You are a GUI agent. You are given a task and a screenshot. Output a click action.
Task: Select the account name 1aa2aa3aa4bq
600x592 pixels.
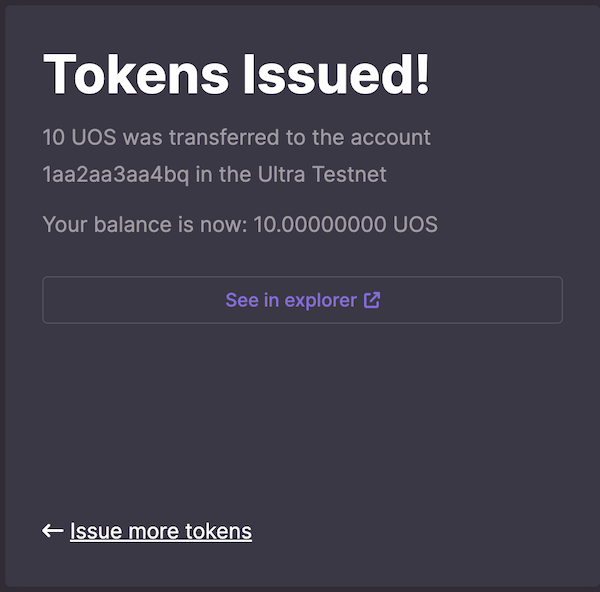coord(116,175)
